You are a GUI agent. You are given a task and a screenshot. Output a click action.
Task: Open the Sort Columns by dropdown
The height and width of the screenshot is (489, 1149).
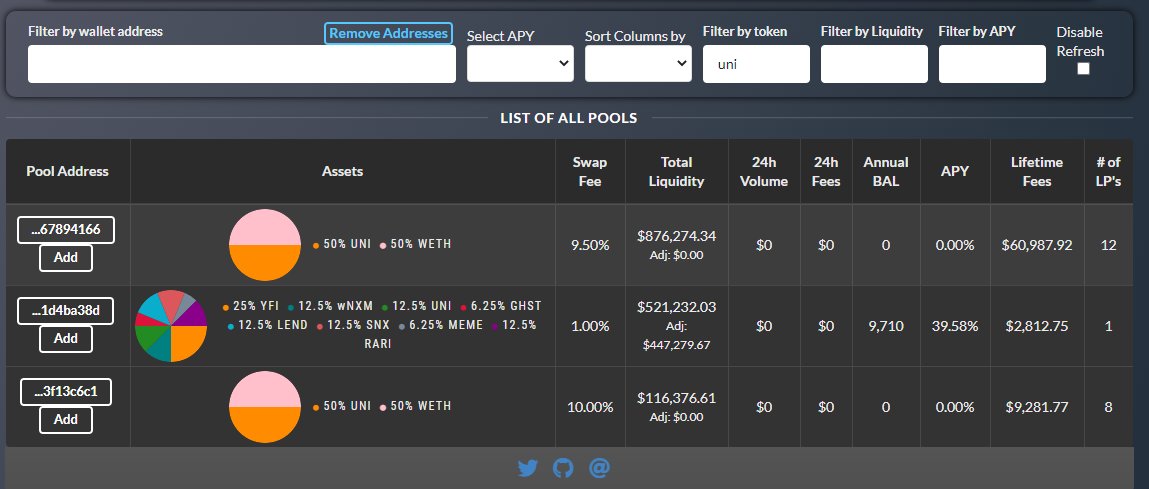click(638, 63)
